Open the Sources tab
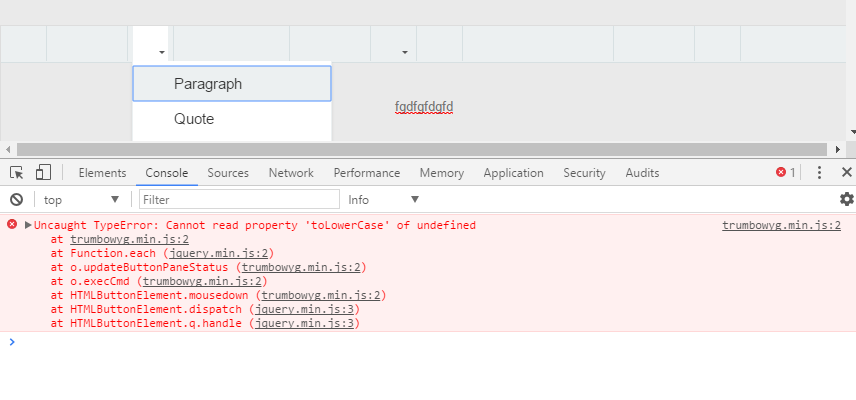The image size is (856, 400). [x=228, y=173]
